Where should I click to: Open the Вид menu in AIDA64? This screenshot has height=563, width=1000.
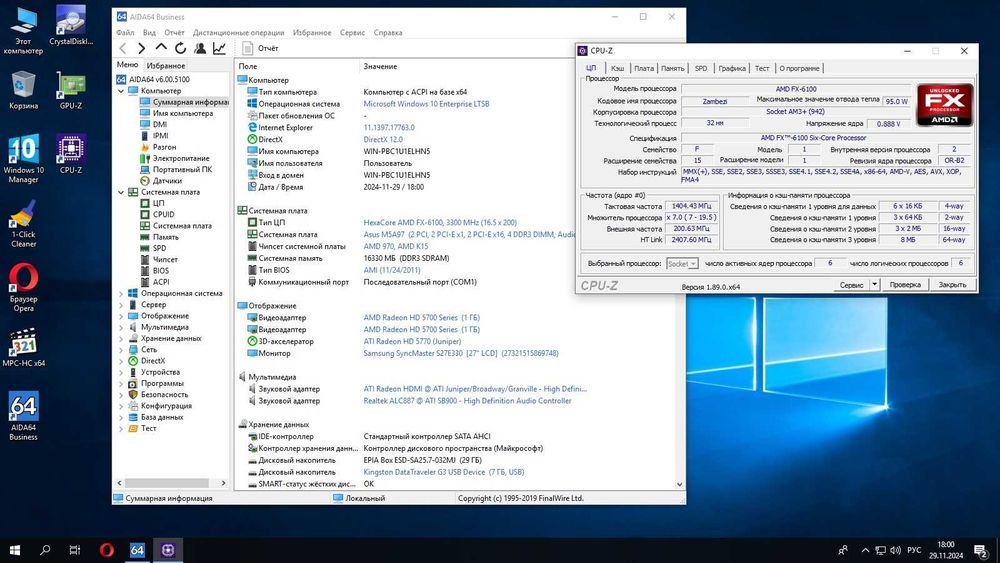[149, 33]
